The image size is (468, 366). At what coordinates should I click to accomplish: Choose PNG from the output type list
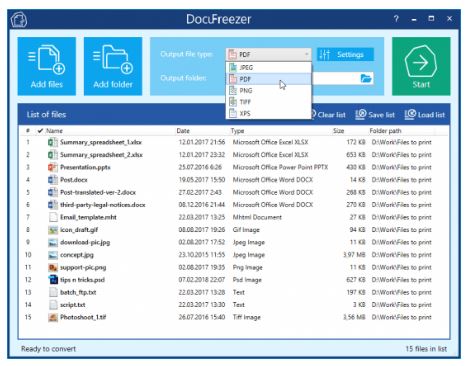(x=269, y=90)
